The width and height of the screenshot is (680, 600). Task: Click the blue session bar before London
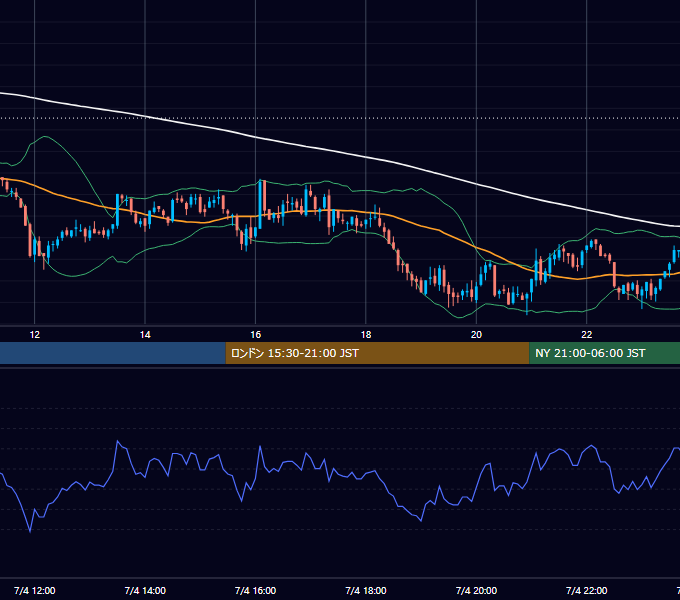[x=113, y=353]
